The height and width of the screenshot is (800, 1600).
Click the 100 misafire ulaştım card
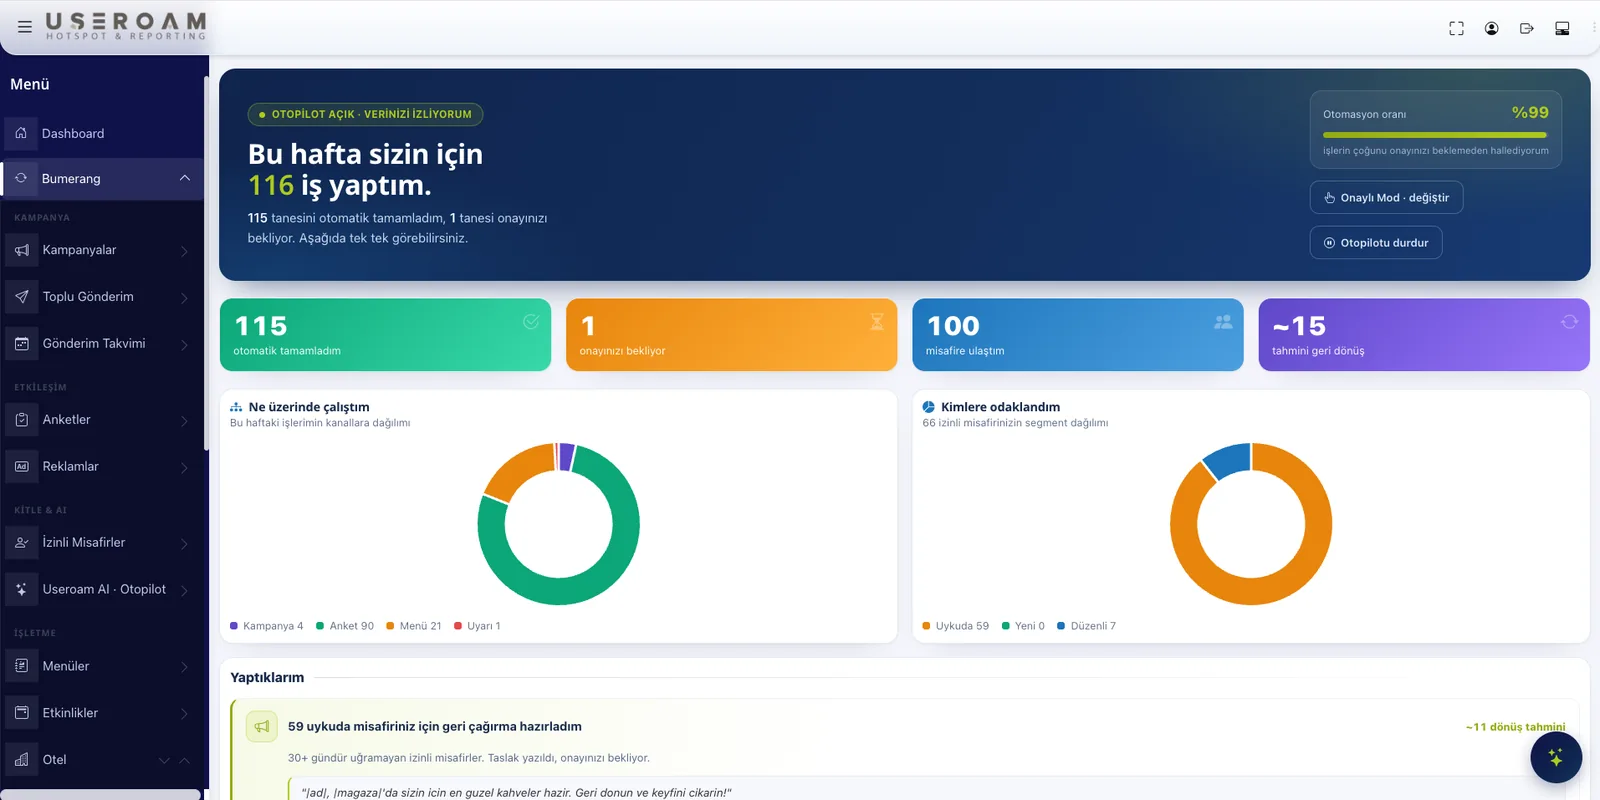coord(1077,335)
